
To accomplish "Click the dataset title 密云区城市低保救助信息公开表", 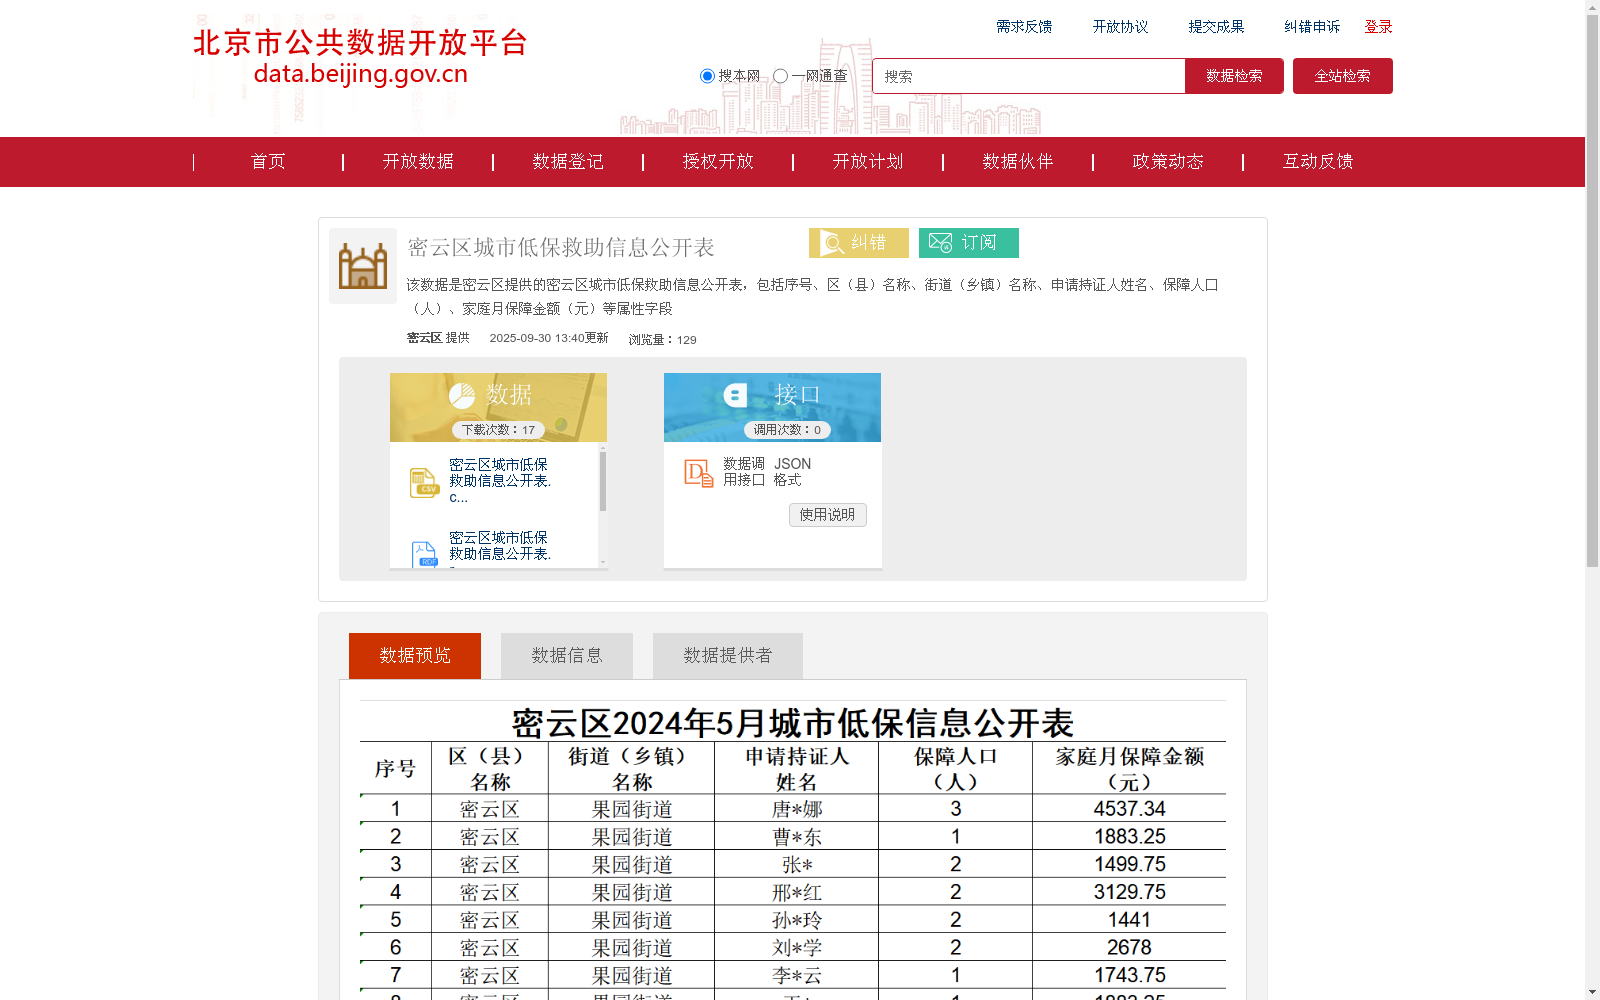I will point(561,248).
